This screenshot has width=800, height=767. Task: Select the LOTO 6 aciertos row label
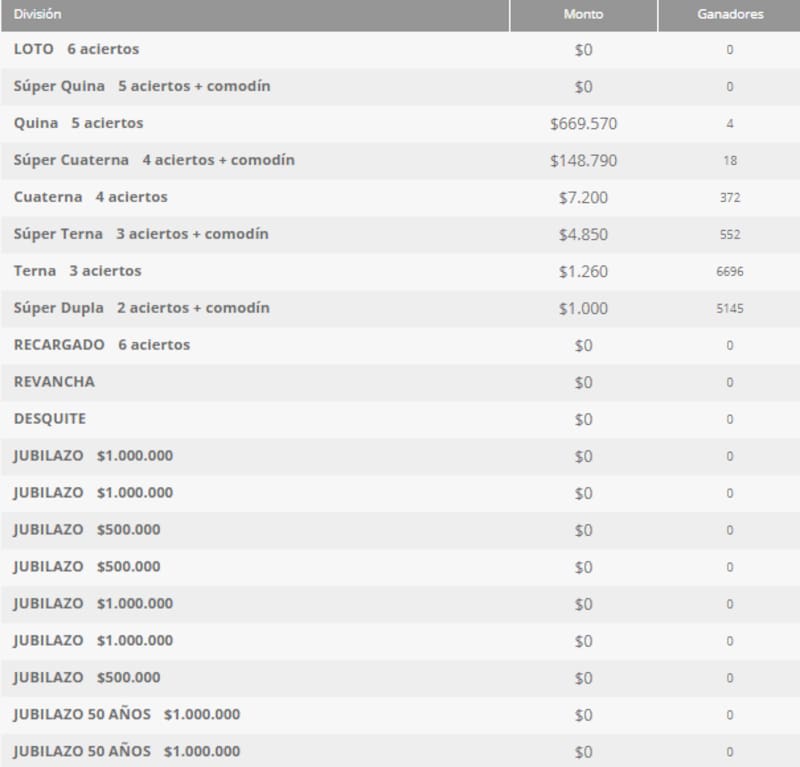coord(77,49)
